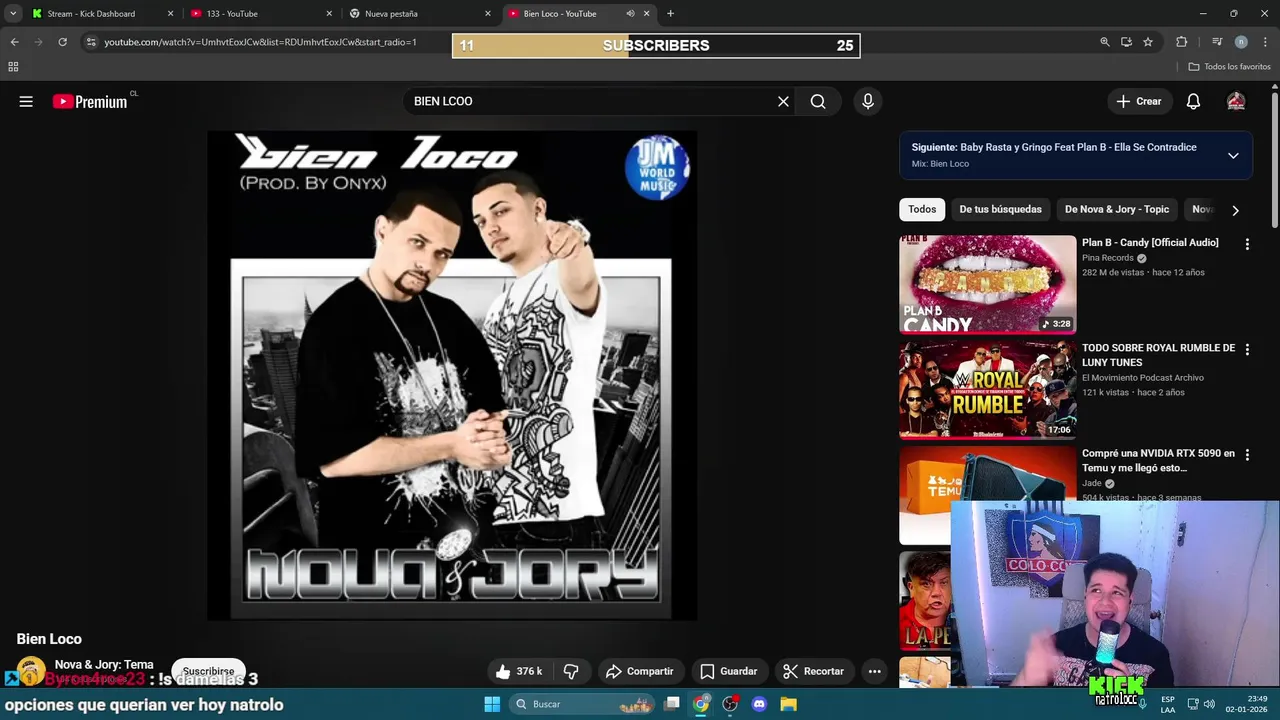Visit Pina Records channel

pos(1108,258)
